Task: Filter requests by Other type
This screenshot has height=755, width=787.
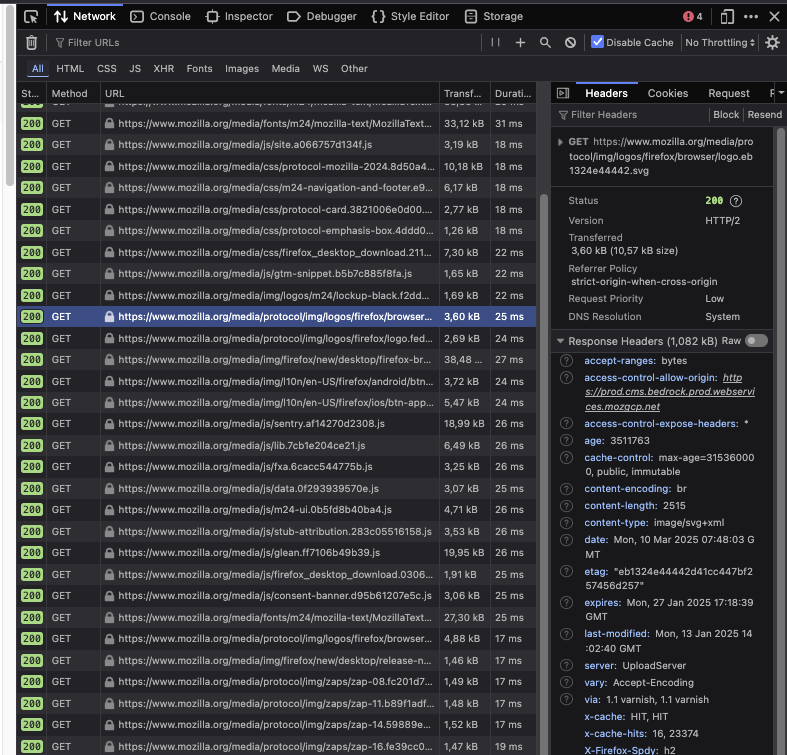Action: click(354, 69)
